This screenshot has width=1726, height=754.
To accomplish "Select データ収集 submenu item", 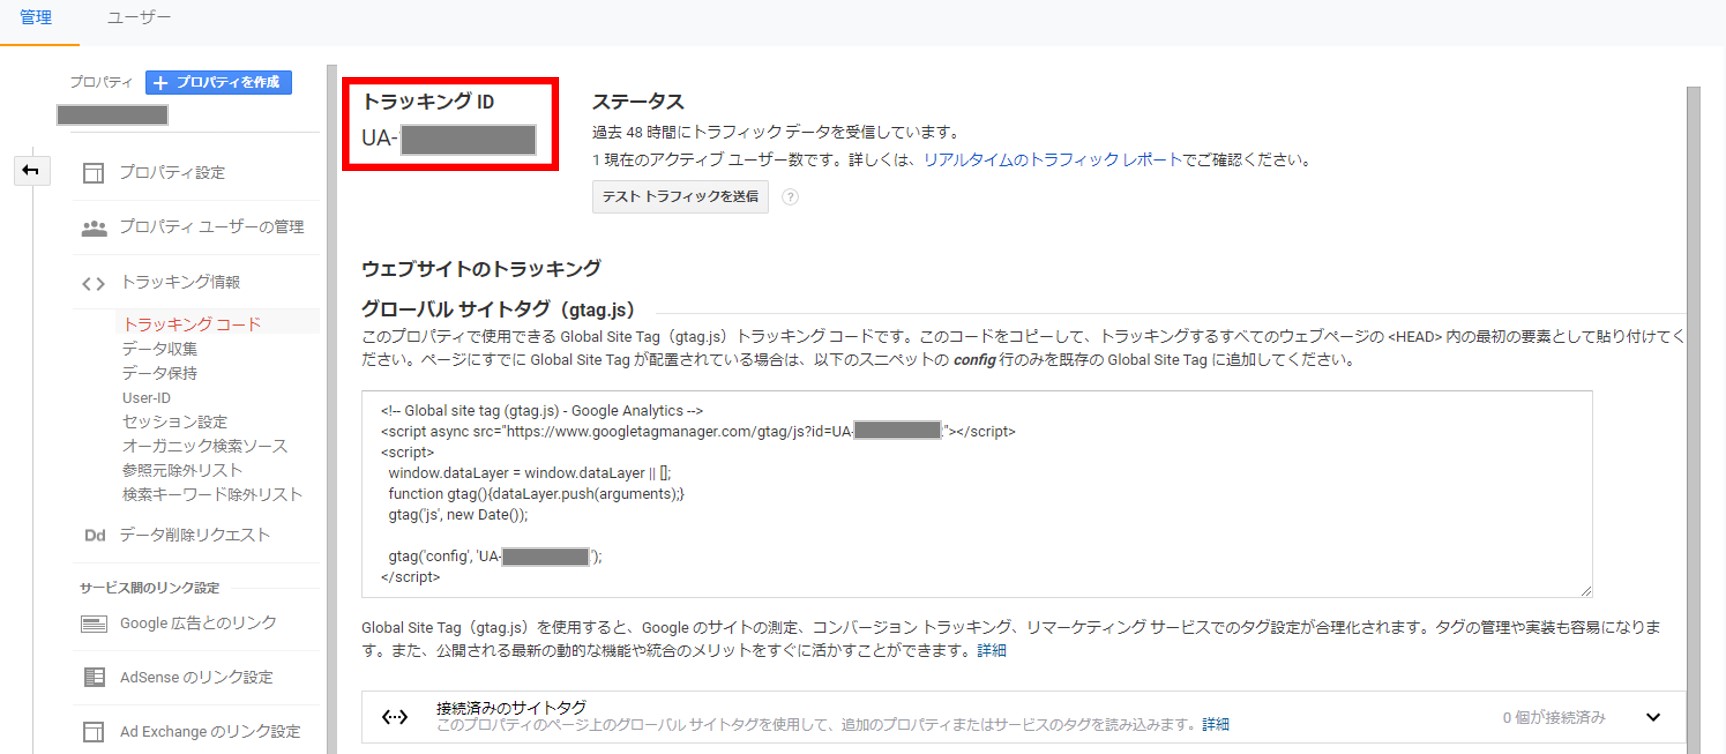I will pyautogui.click(x=160, y=349).
